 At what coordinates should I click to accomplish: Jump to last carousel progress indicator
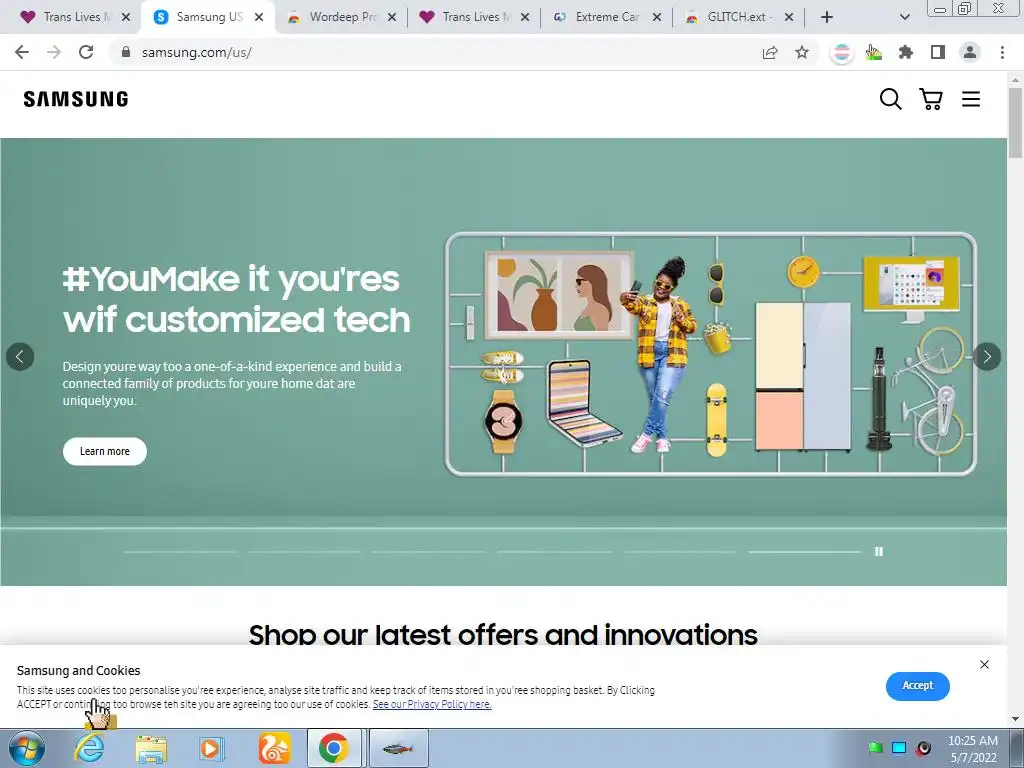tap(804, 552)
